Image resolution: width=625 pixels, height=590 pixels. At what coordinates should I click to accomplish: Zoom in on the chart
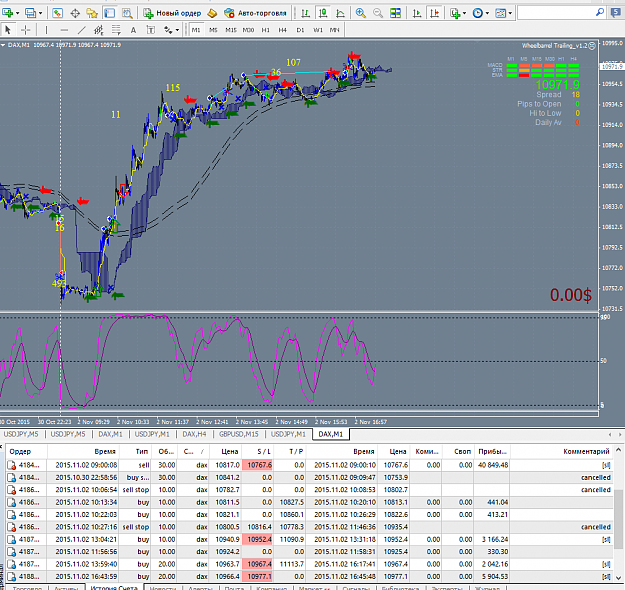tap(361, 13)
